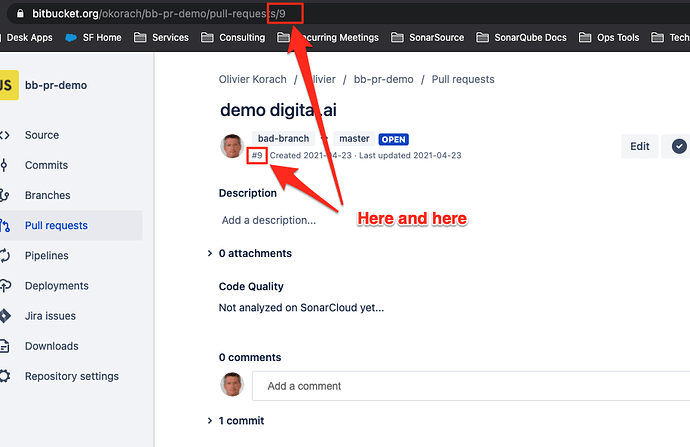Click the Not analyzed on SonarCloud text
Screen dimensions: 690x447
[301, 308]
